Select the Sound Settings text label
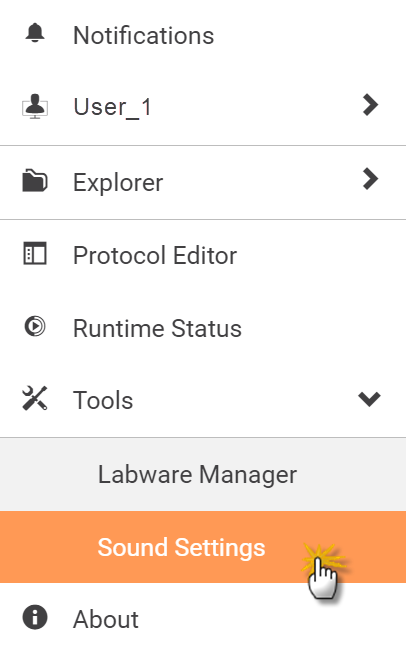The height and width of the screenshot is (655, 406). tap(181, 547)
